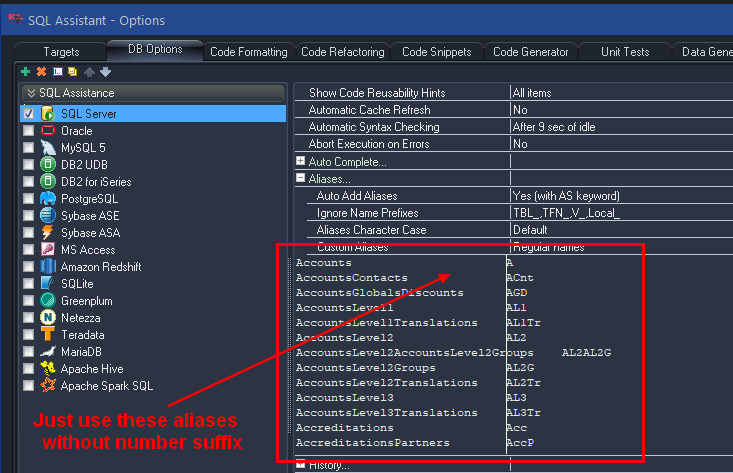Image resolution: width=733 pixels, height=473 pixels.
Task: Enable the MariaDB checkbox
Action: [29, 351]
